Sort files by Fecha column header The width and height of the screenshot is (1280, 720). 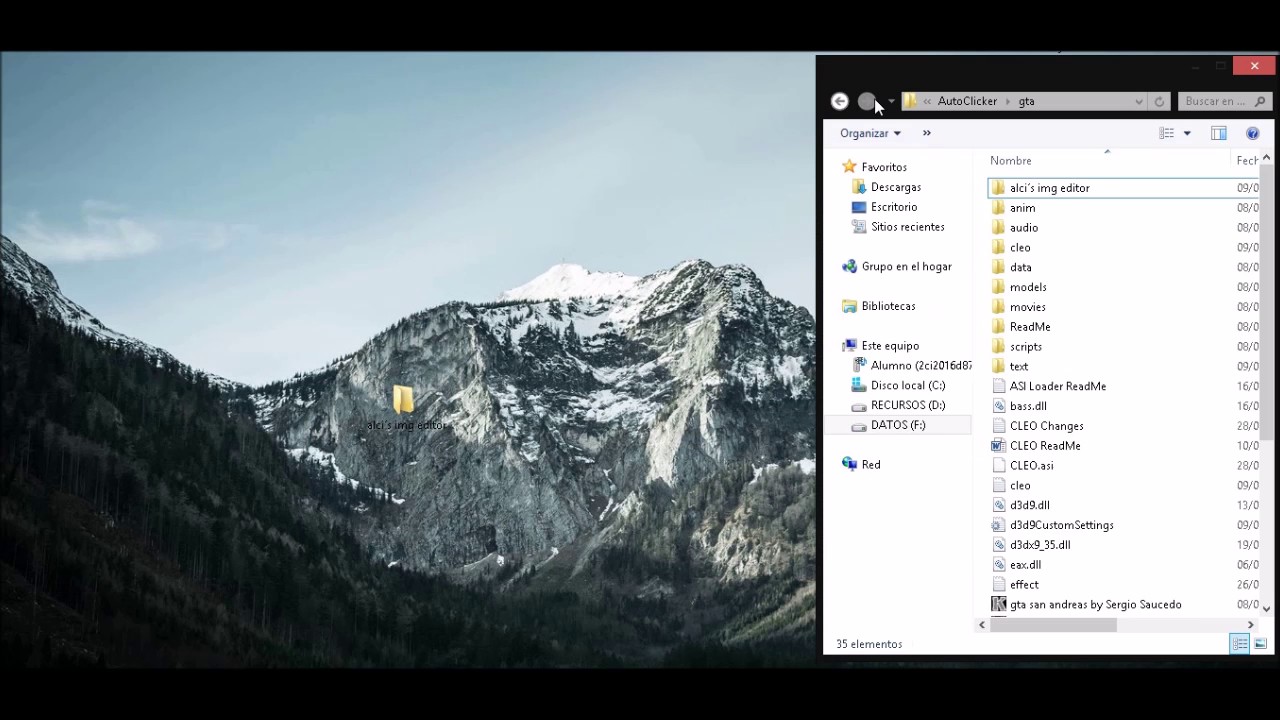click(x=1247, y=160)
